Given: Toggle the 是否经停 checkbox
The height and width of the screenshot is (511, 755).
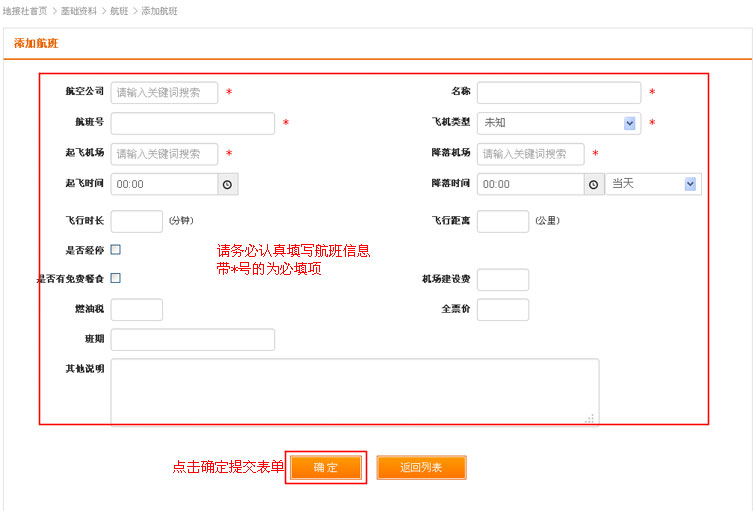Looking at the screenshot, I should click(116, 249).
